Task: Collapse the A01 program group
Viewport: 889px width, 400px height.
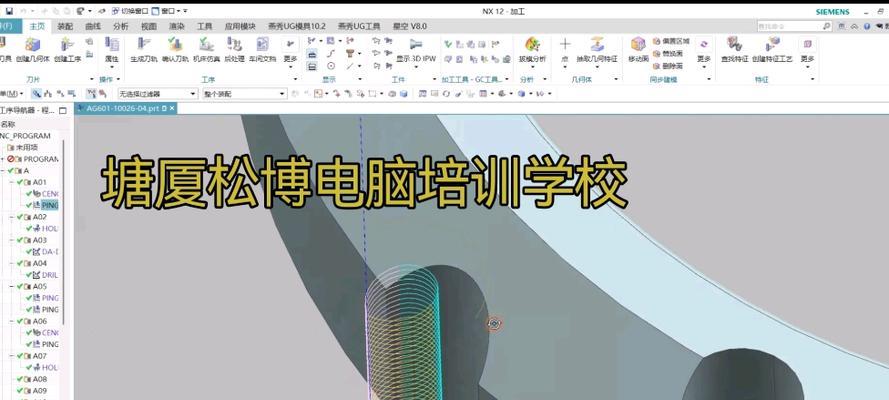Action: click(12, 182)
